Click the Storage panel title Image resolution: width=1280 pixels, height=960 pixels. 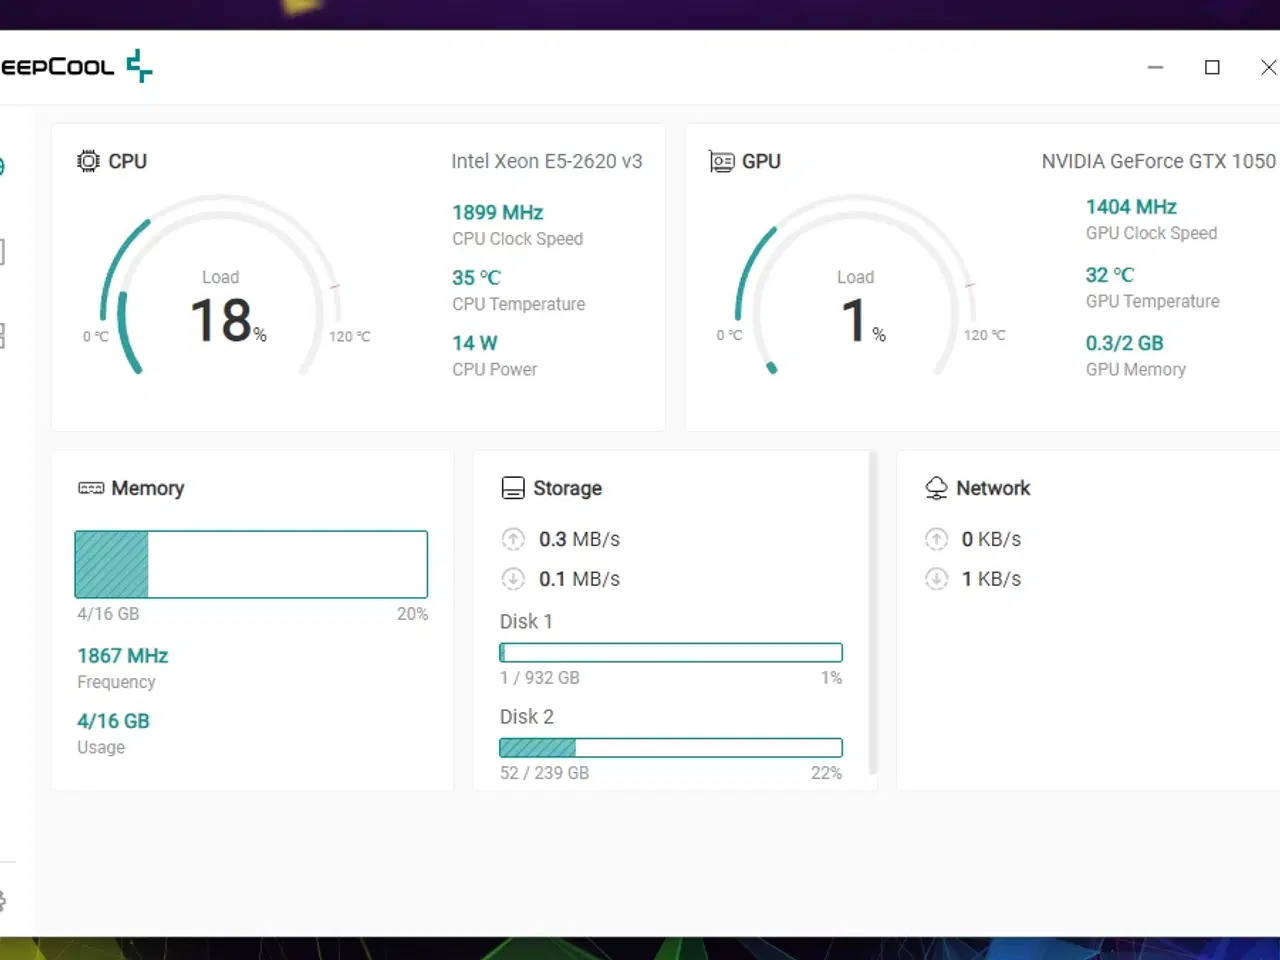(568, 488)
